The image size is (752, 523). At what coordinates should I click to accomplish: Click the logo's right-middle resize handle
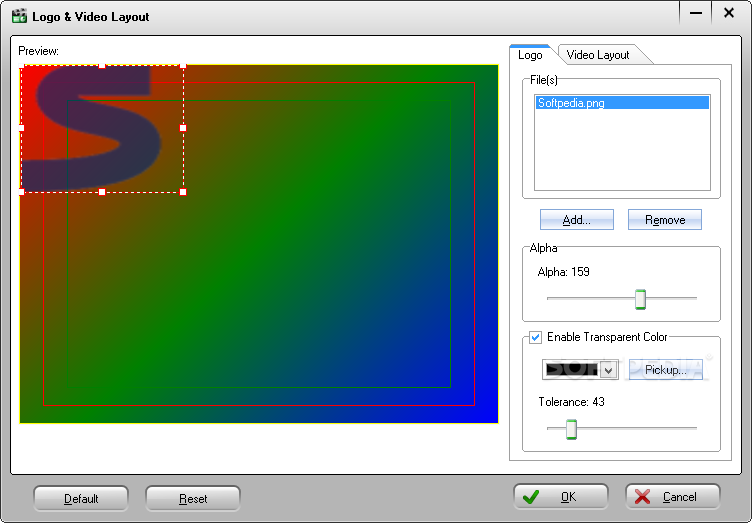(183, 128)
